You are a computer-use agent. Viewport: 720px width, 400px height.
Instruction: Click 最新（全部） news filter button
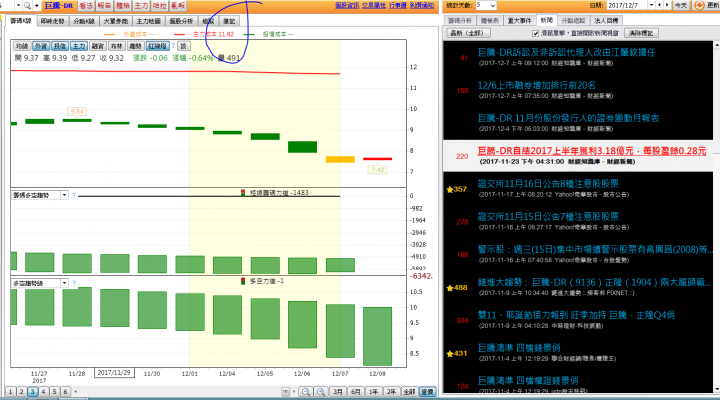(468, 33)
